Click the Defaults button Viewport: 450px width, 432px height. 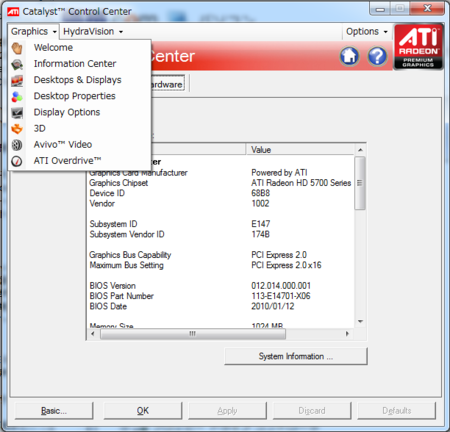tap(397, 411)
